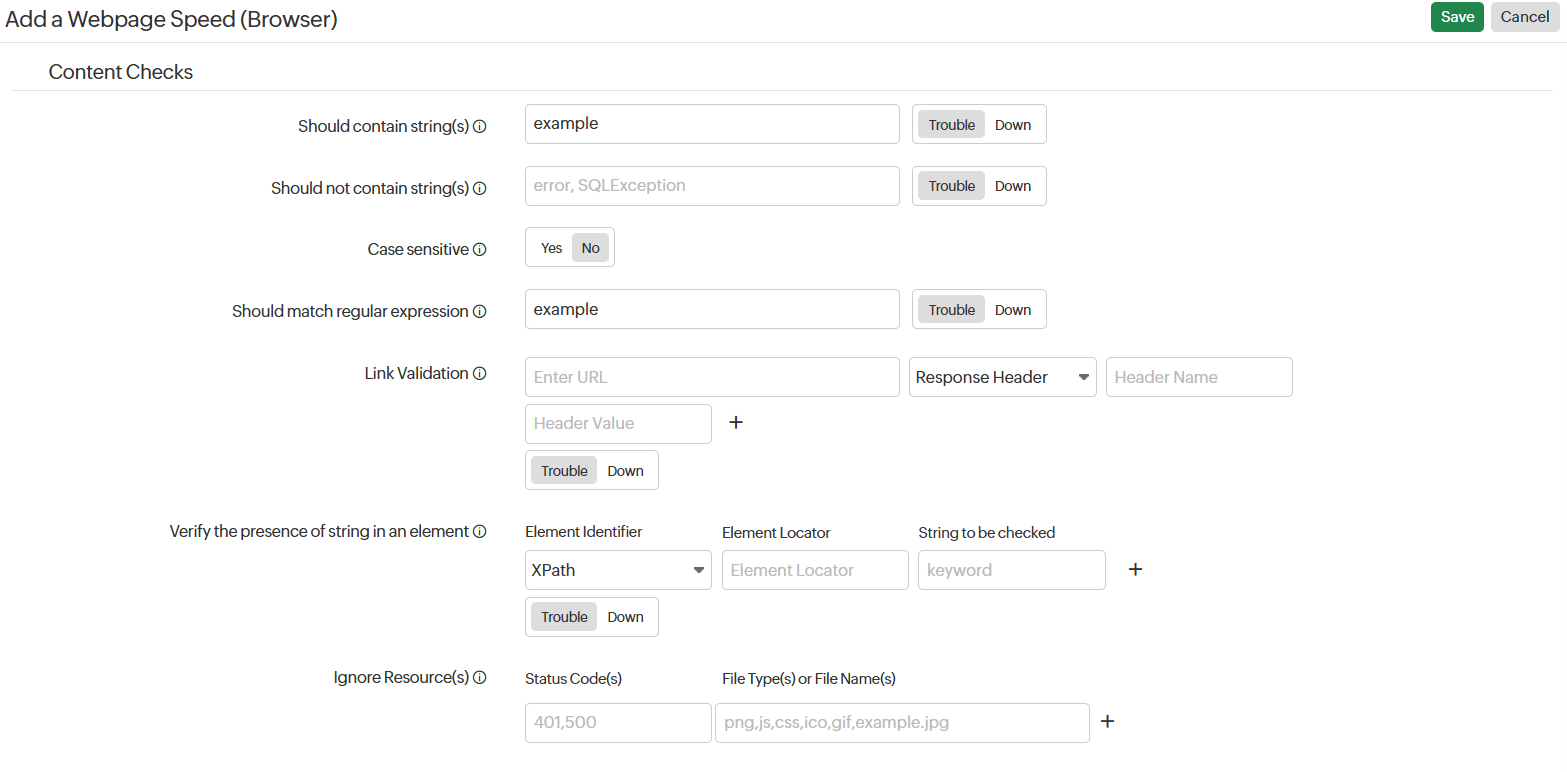Screen dimensions: 1567x772
Task: Click the Link Validation info icon
Action: (479, 374)
